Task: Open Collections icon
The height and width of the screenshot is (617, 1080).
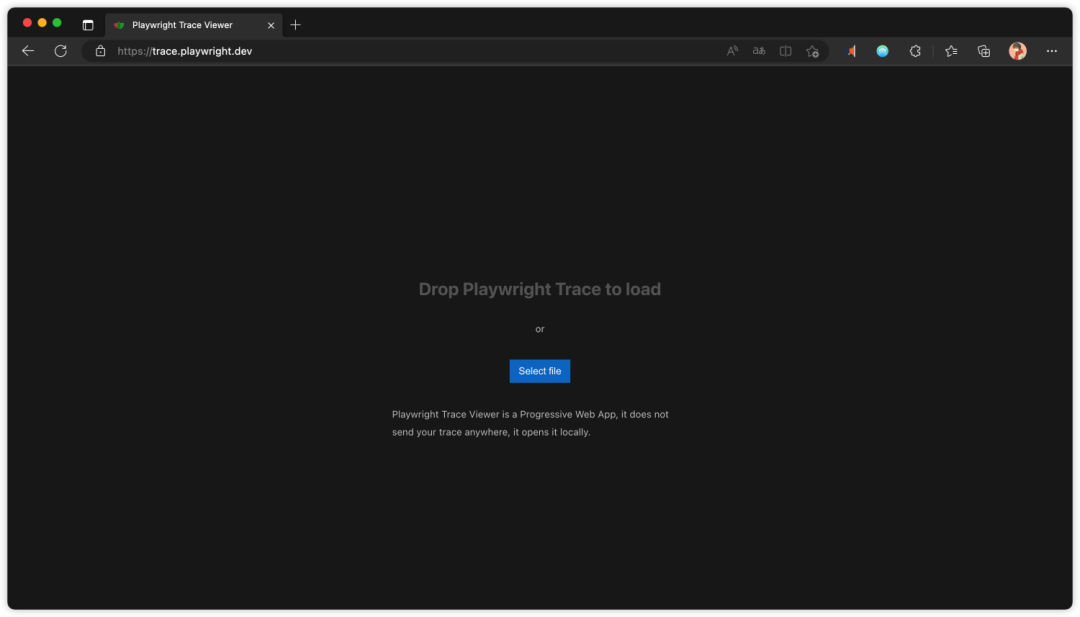Action: coord(984,51)
